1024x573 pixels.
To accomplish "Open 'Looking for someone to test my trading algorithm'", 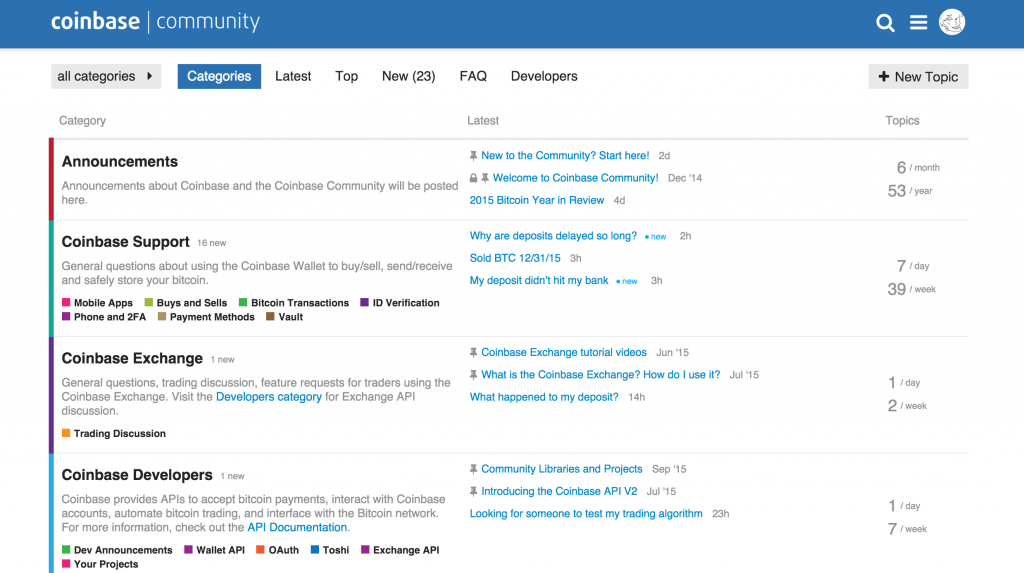I will 586,514.
